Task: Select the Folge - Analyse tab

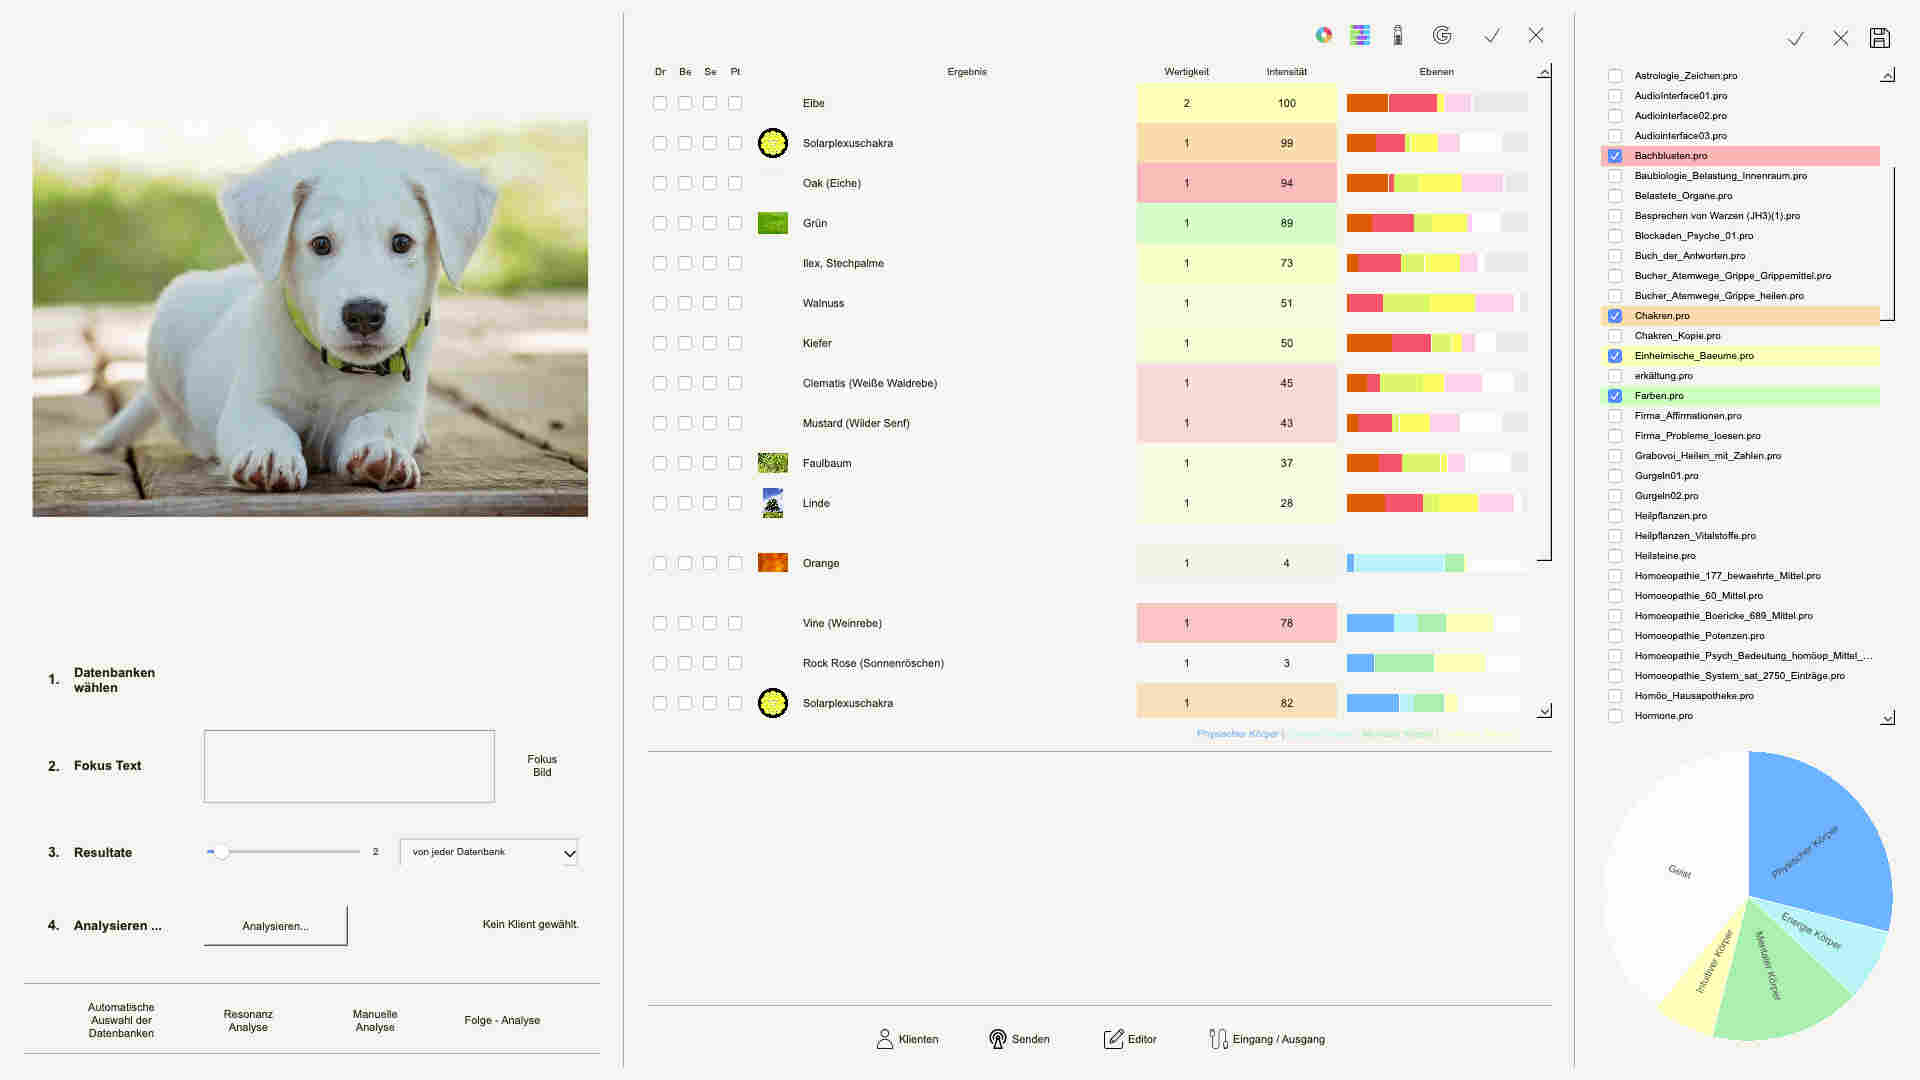Action: (502, 1020)
